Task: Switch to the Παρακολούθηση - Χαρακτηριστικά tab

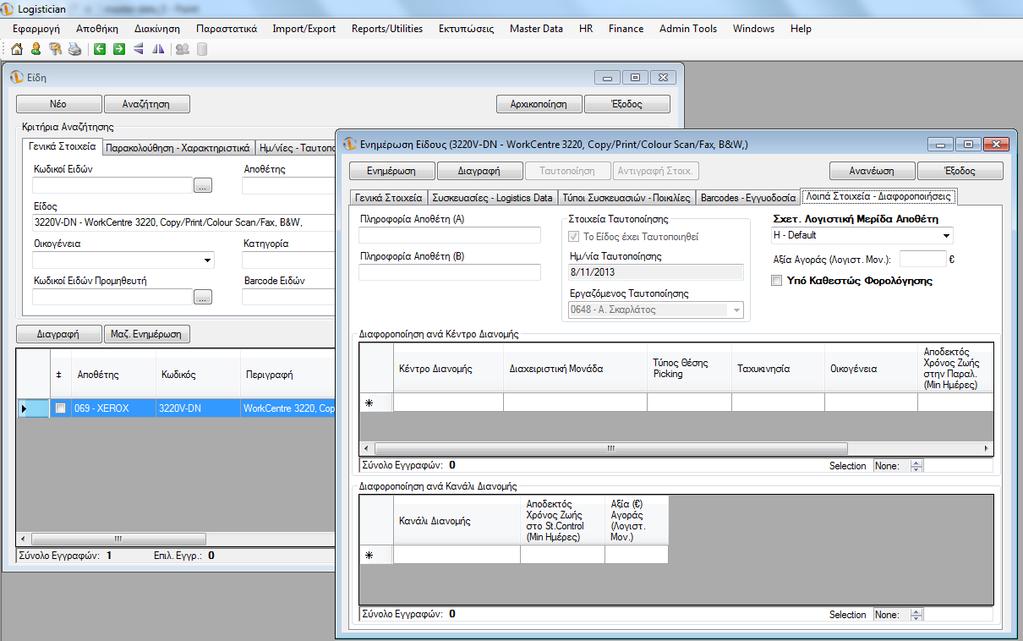Action: (177, 148)
